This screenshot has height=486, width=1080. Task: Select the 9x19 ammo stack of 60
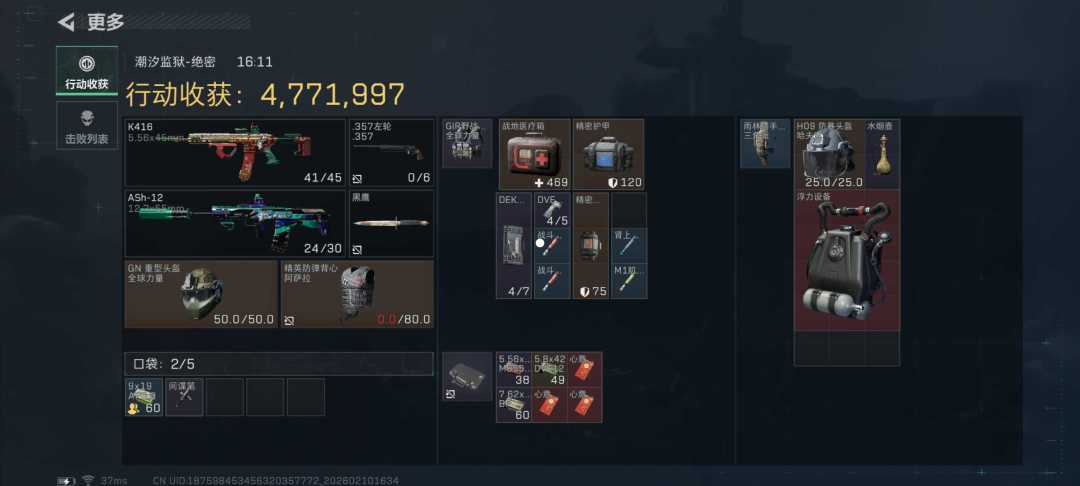(x=144, y=397)
